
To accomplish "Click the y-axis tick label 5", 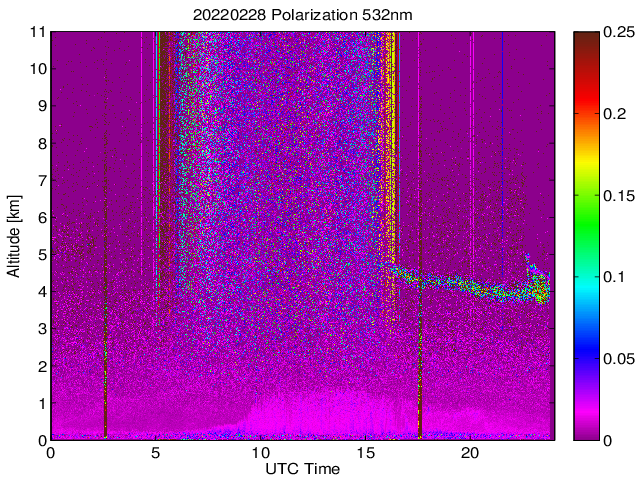I will 42,255.
